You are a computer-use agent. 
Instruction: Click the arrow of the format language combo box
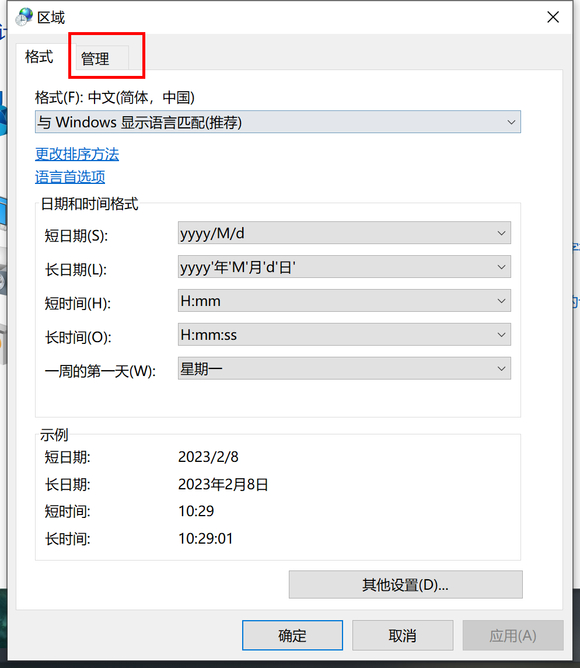tap(511, 122)
